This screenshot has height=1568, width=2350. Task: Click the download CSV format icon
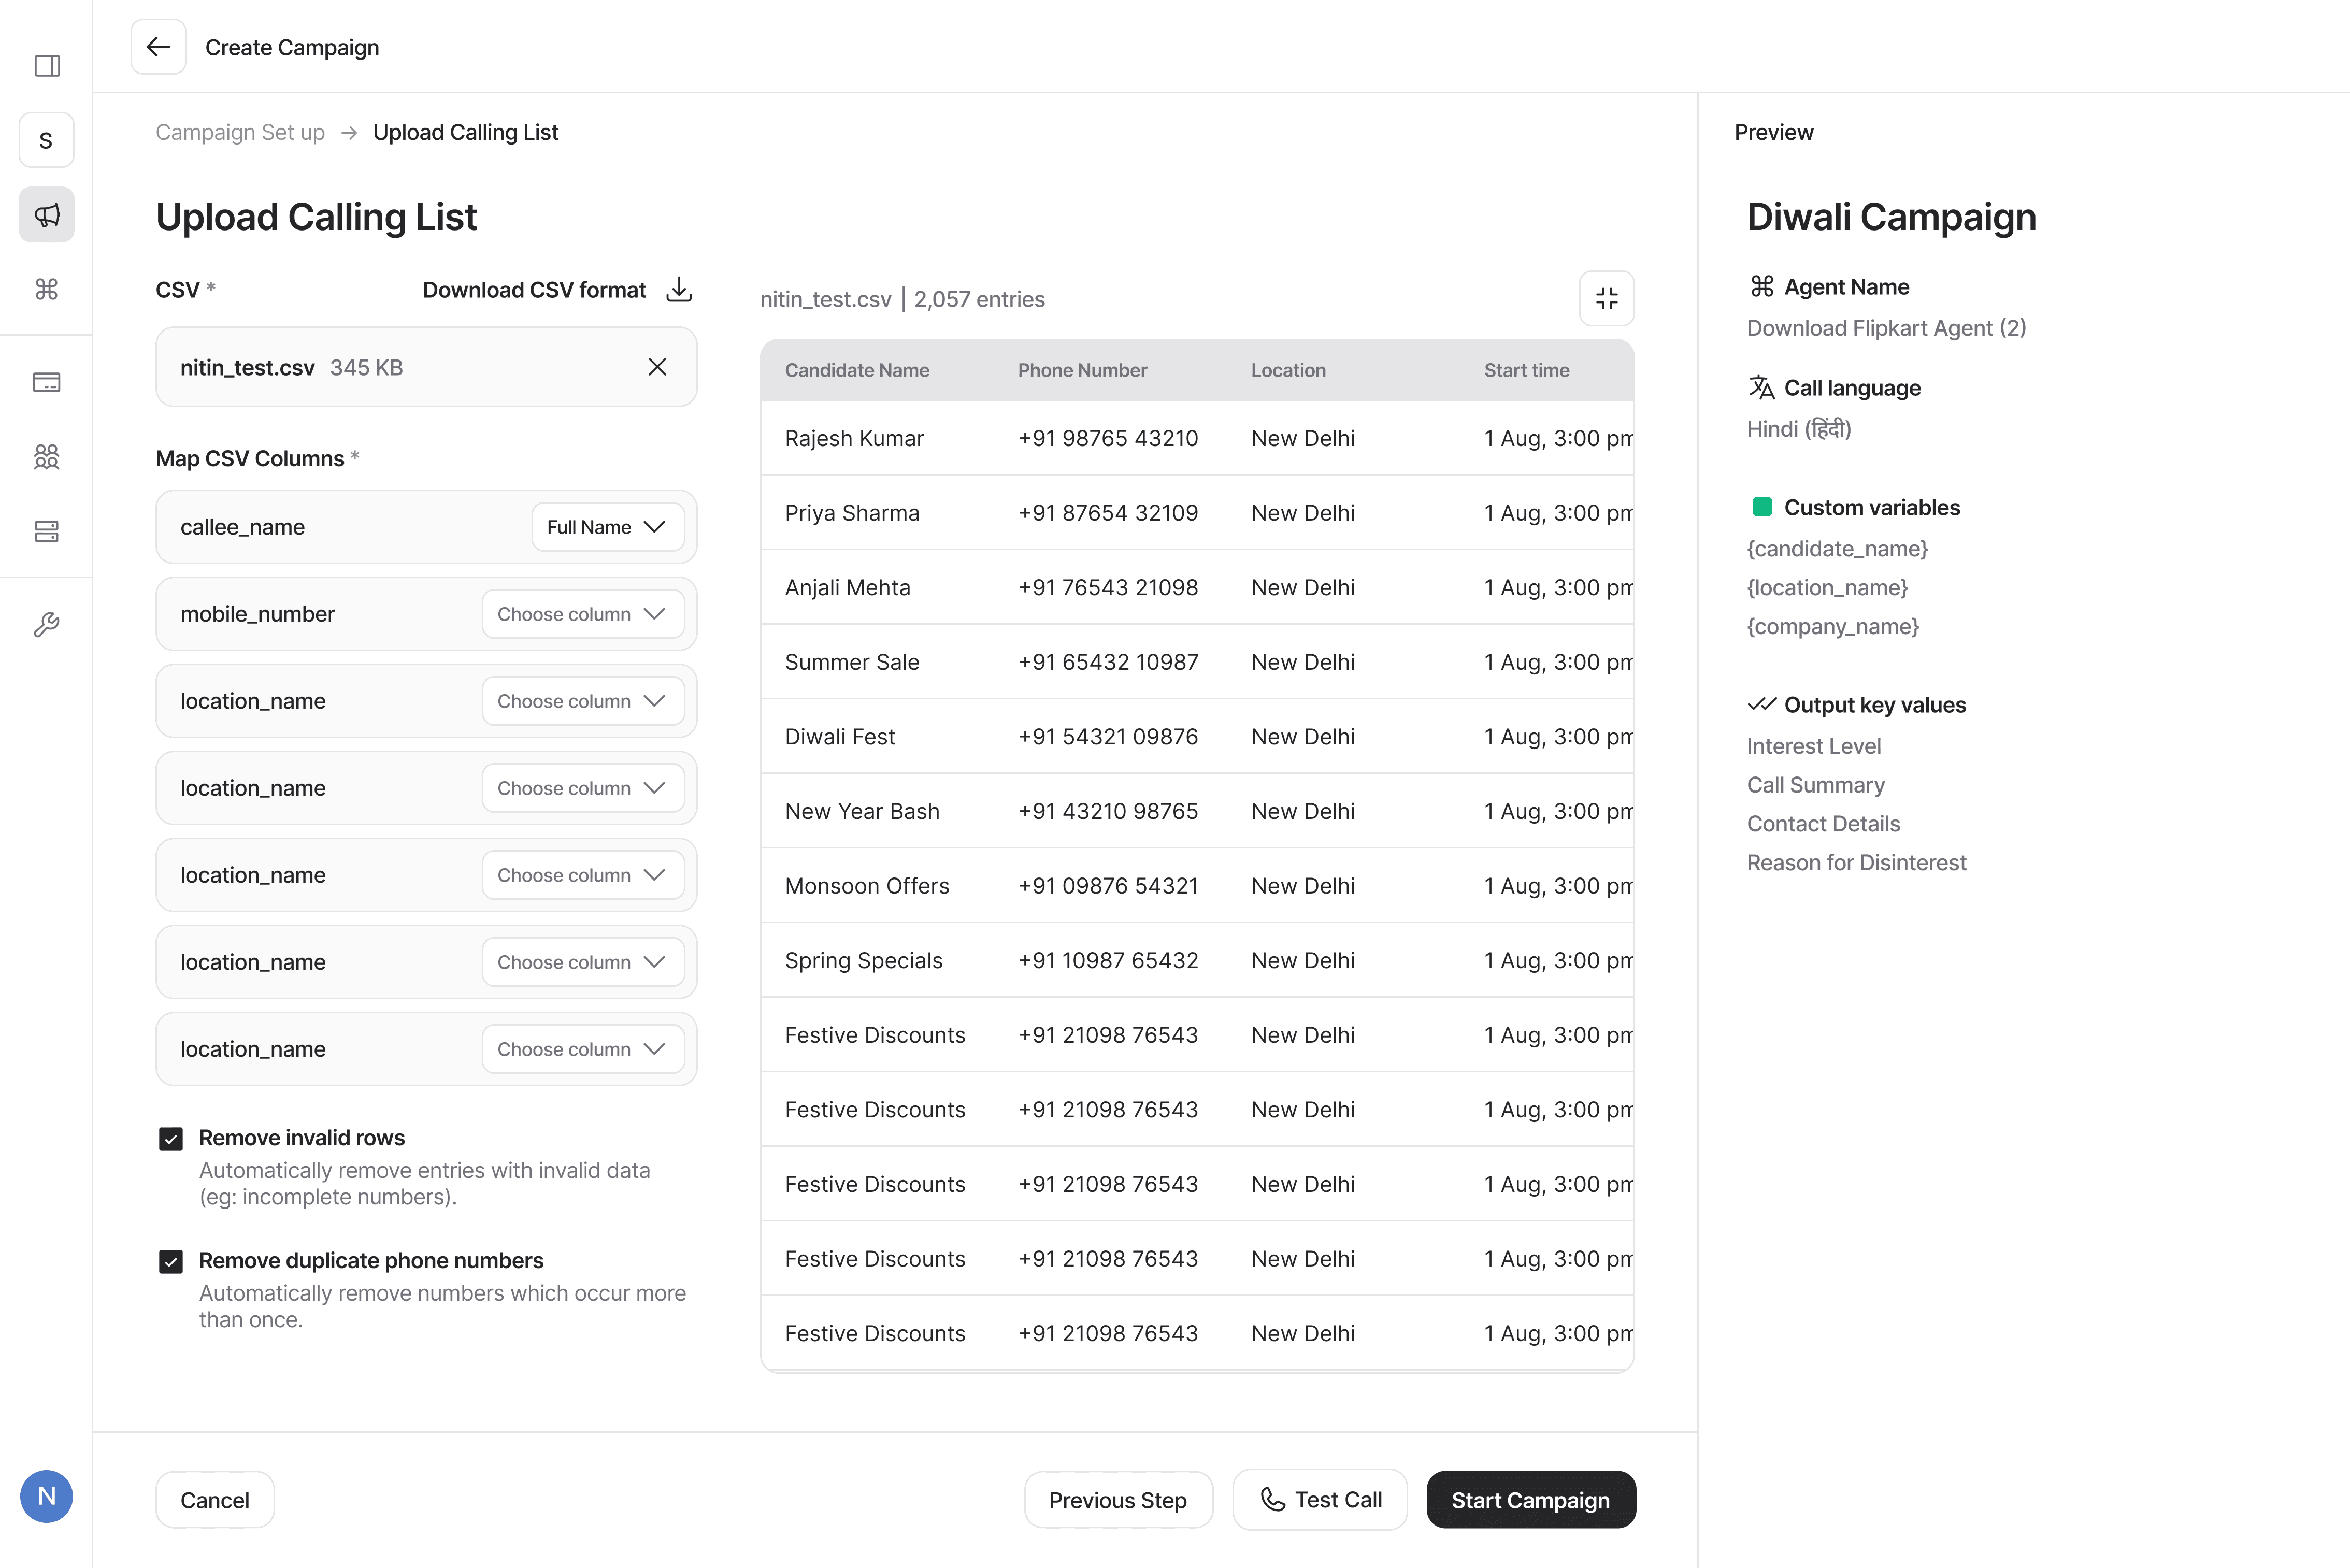pyautogui.click(x=679, y=289)
